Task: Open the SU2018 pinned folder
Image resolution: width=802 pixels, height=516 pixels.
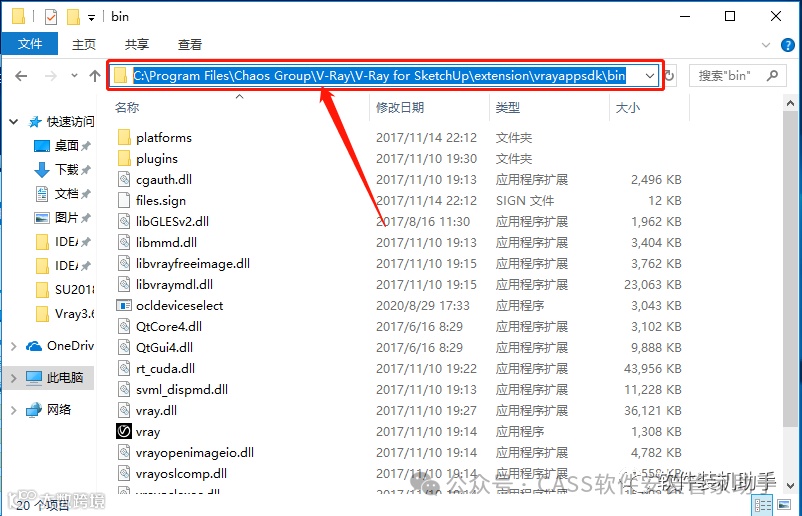Action: pos(66,290)
